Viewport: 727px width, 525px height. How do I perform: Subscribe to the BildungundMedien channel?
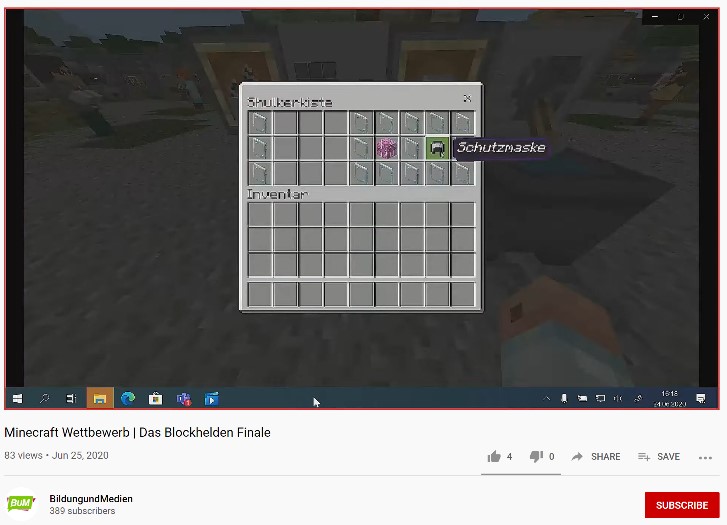[682, 505]
